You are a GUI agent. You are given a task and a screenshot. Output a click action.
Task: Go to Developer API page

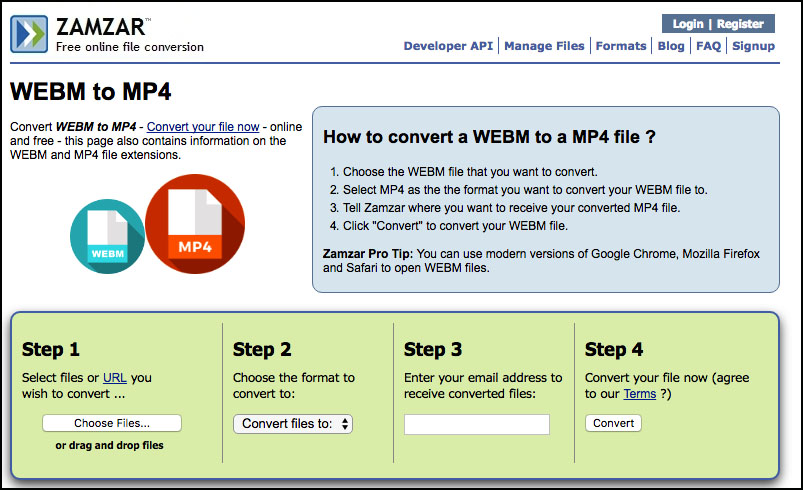click(x=448, y=46)
